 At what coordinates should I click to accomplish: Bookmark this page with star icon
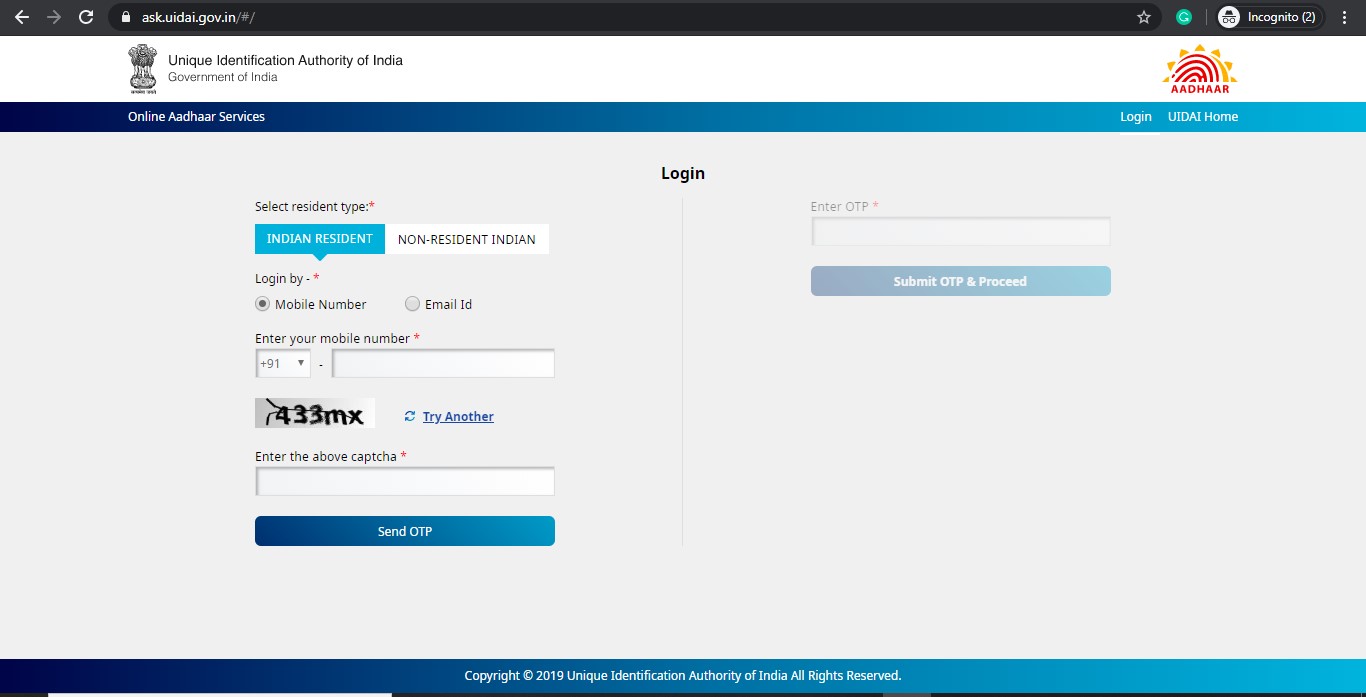pyautogui.click(x=1144, y=17)
